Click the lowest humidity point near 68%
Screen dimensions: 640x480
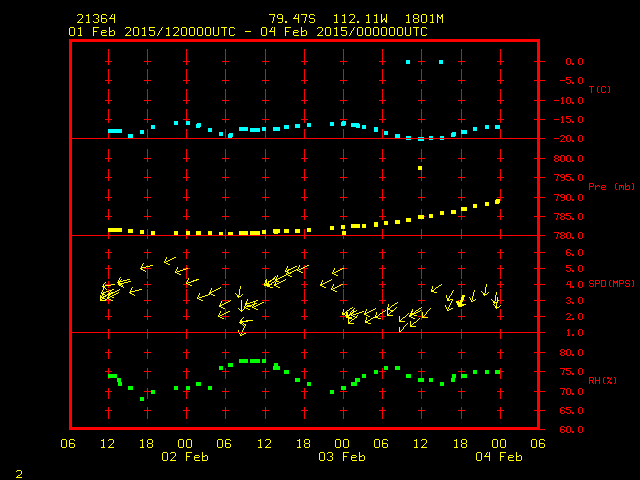click(x=142, y=399)
